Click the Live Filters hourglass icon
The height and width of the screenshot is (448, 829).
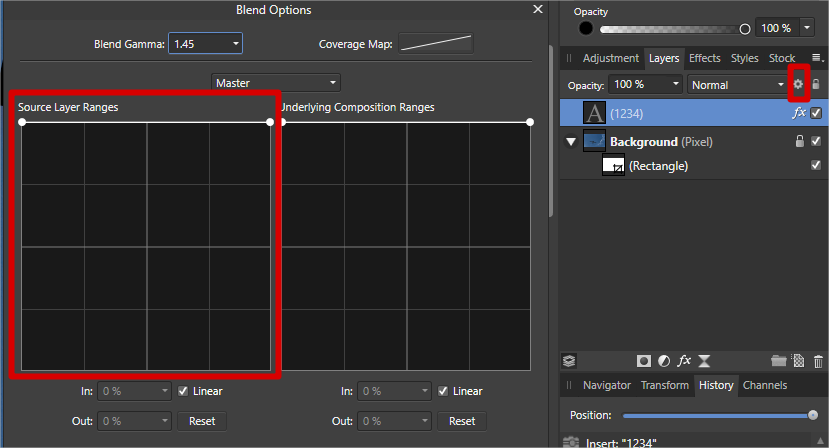tap(704, 361)
